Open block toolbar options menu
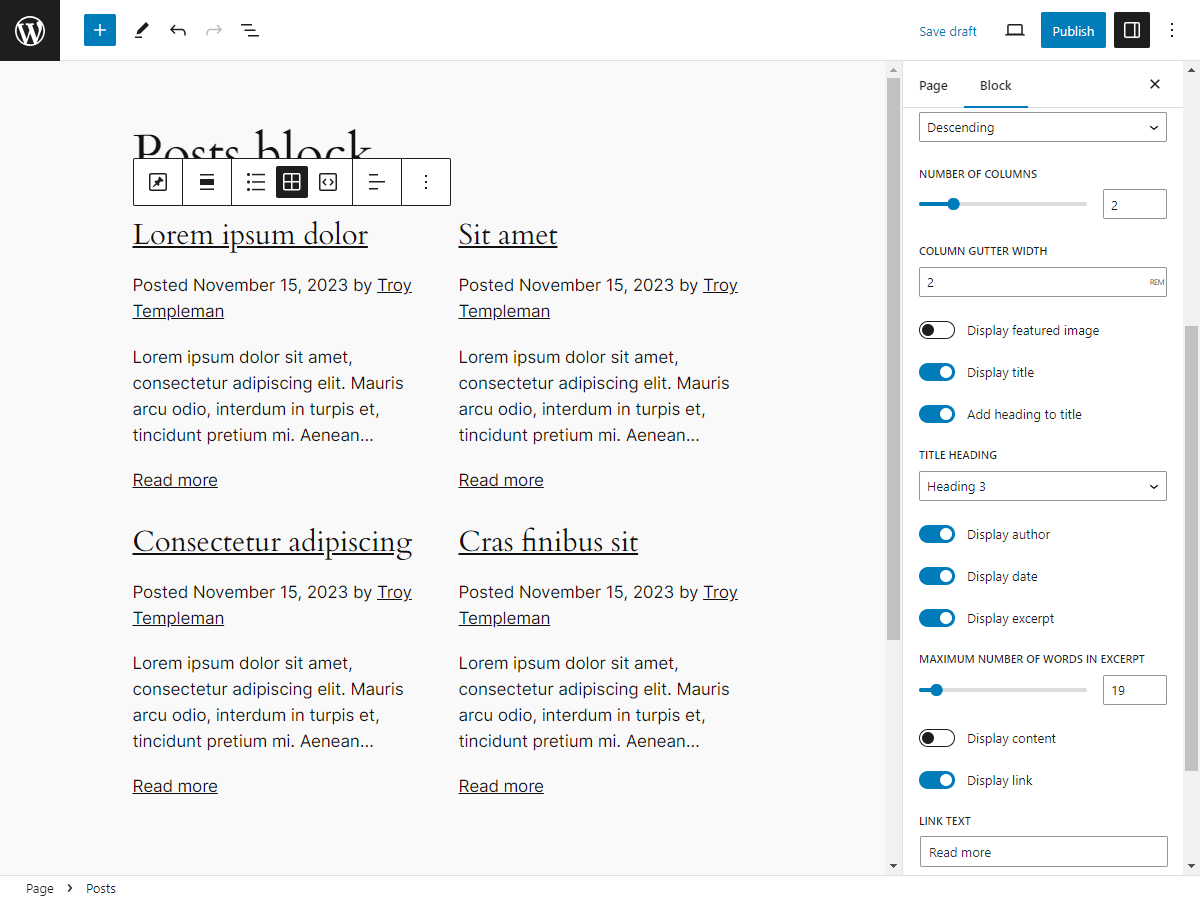1200x900 pixels. point(426,182)
